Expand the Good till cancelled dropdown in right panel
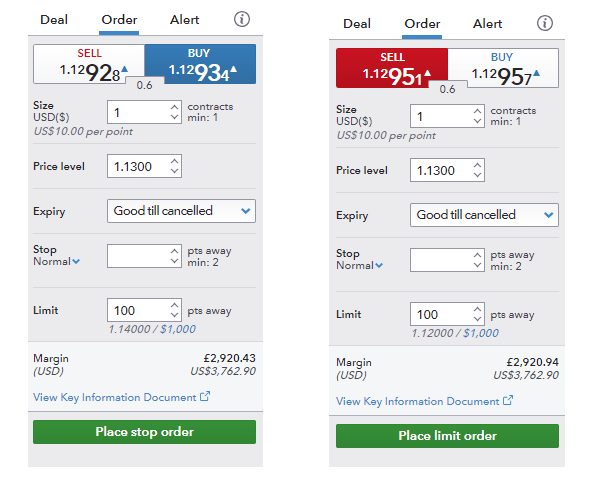This screenshot has height=490, width=589. (x=484, y=215)
